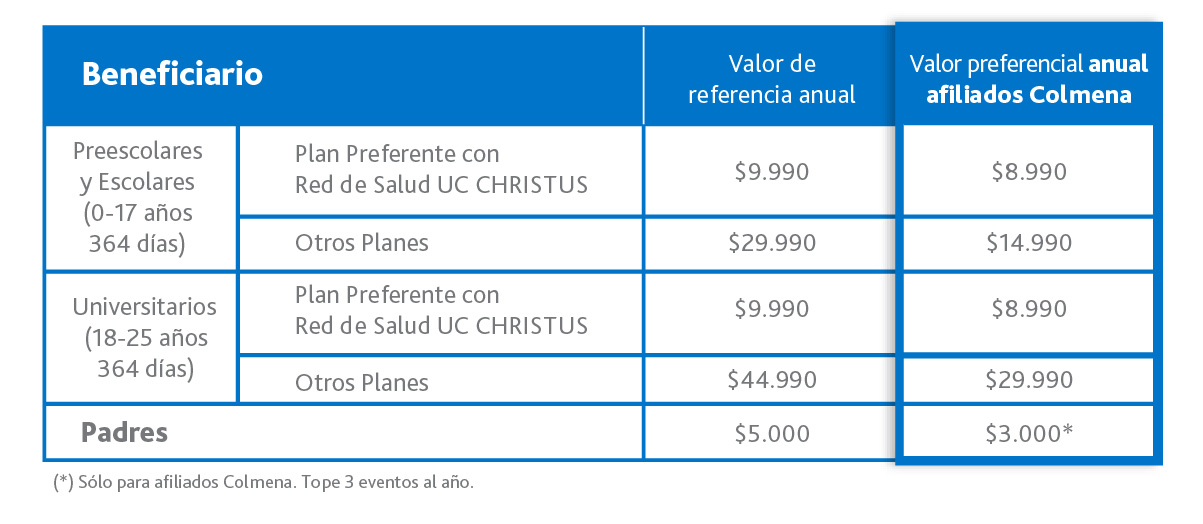The image size is (1203, 524).
Task: Select the $3.000* preferential value for Padres
Action: pyautogui.click(x=1031, y=434)
